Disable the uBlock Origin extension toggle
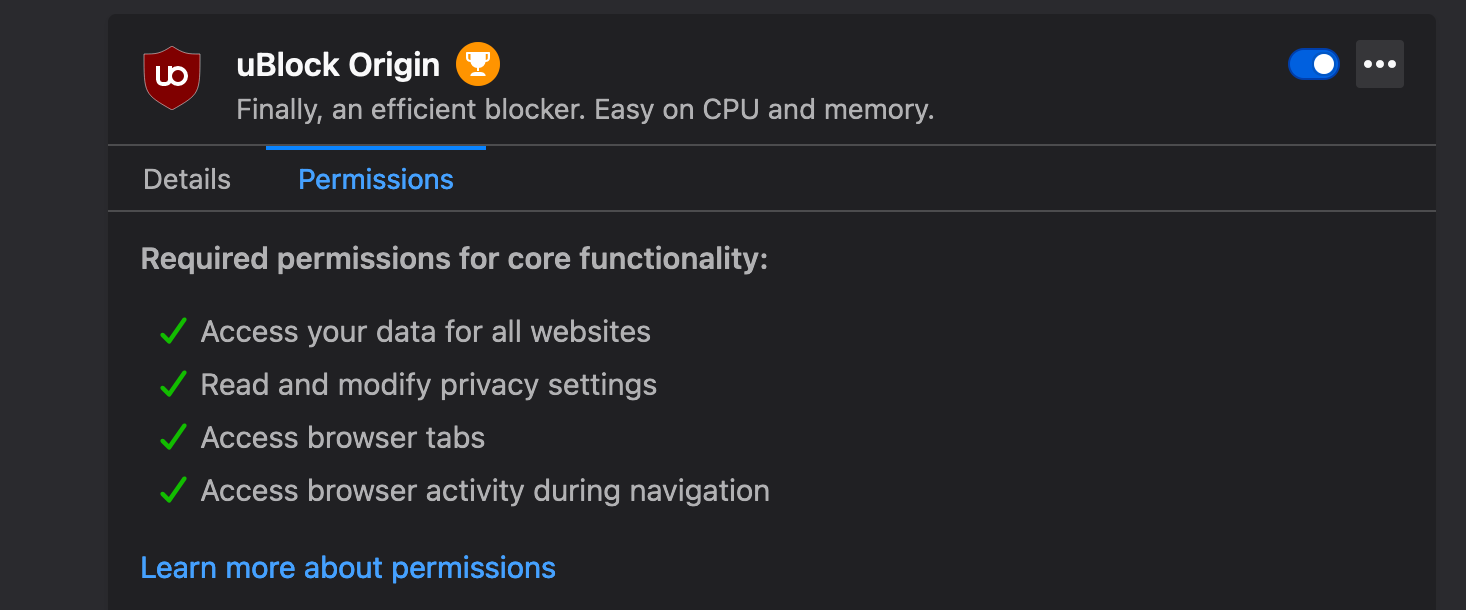The width and height of the screenshot is (1466, 610). [x=1313, y=64]
